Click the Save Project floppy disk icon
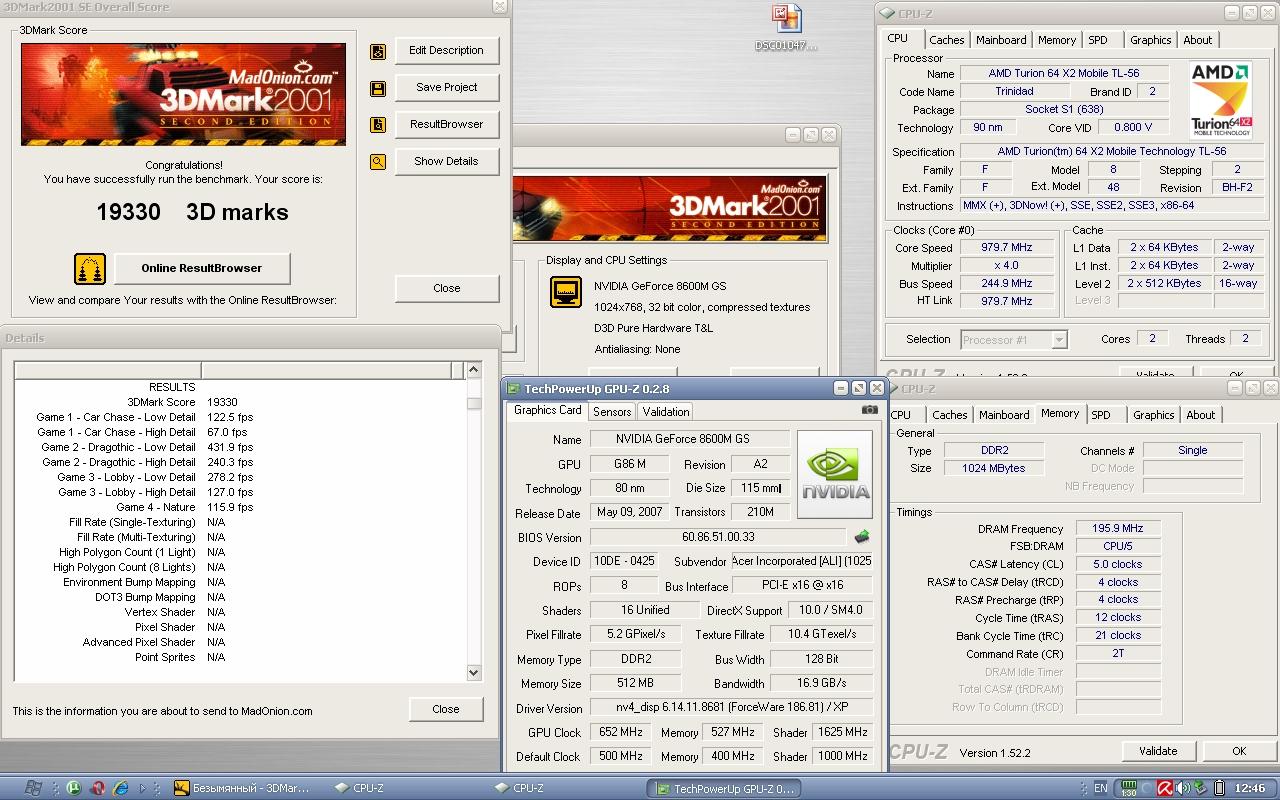The height and width of the screenshot is (800, 1280). point(378,88)
